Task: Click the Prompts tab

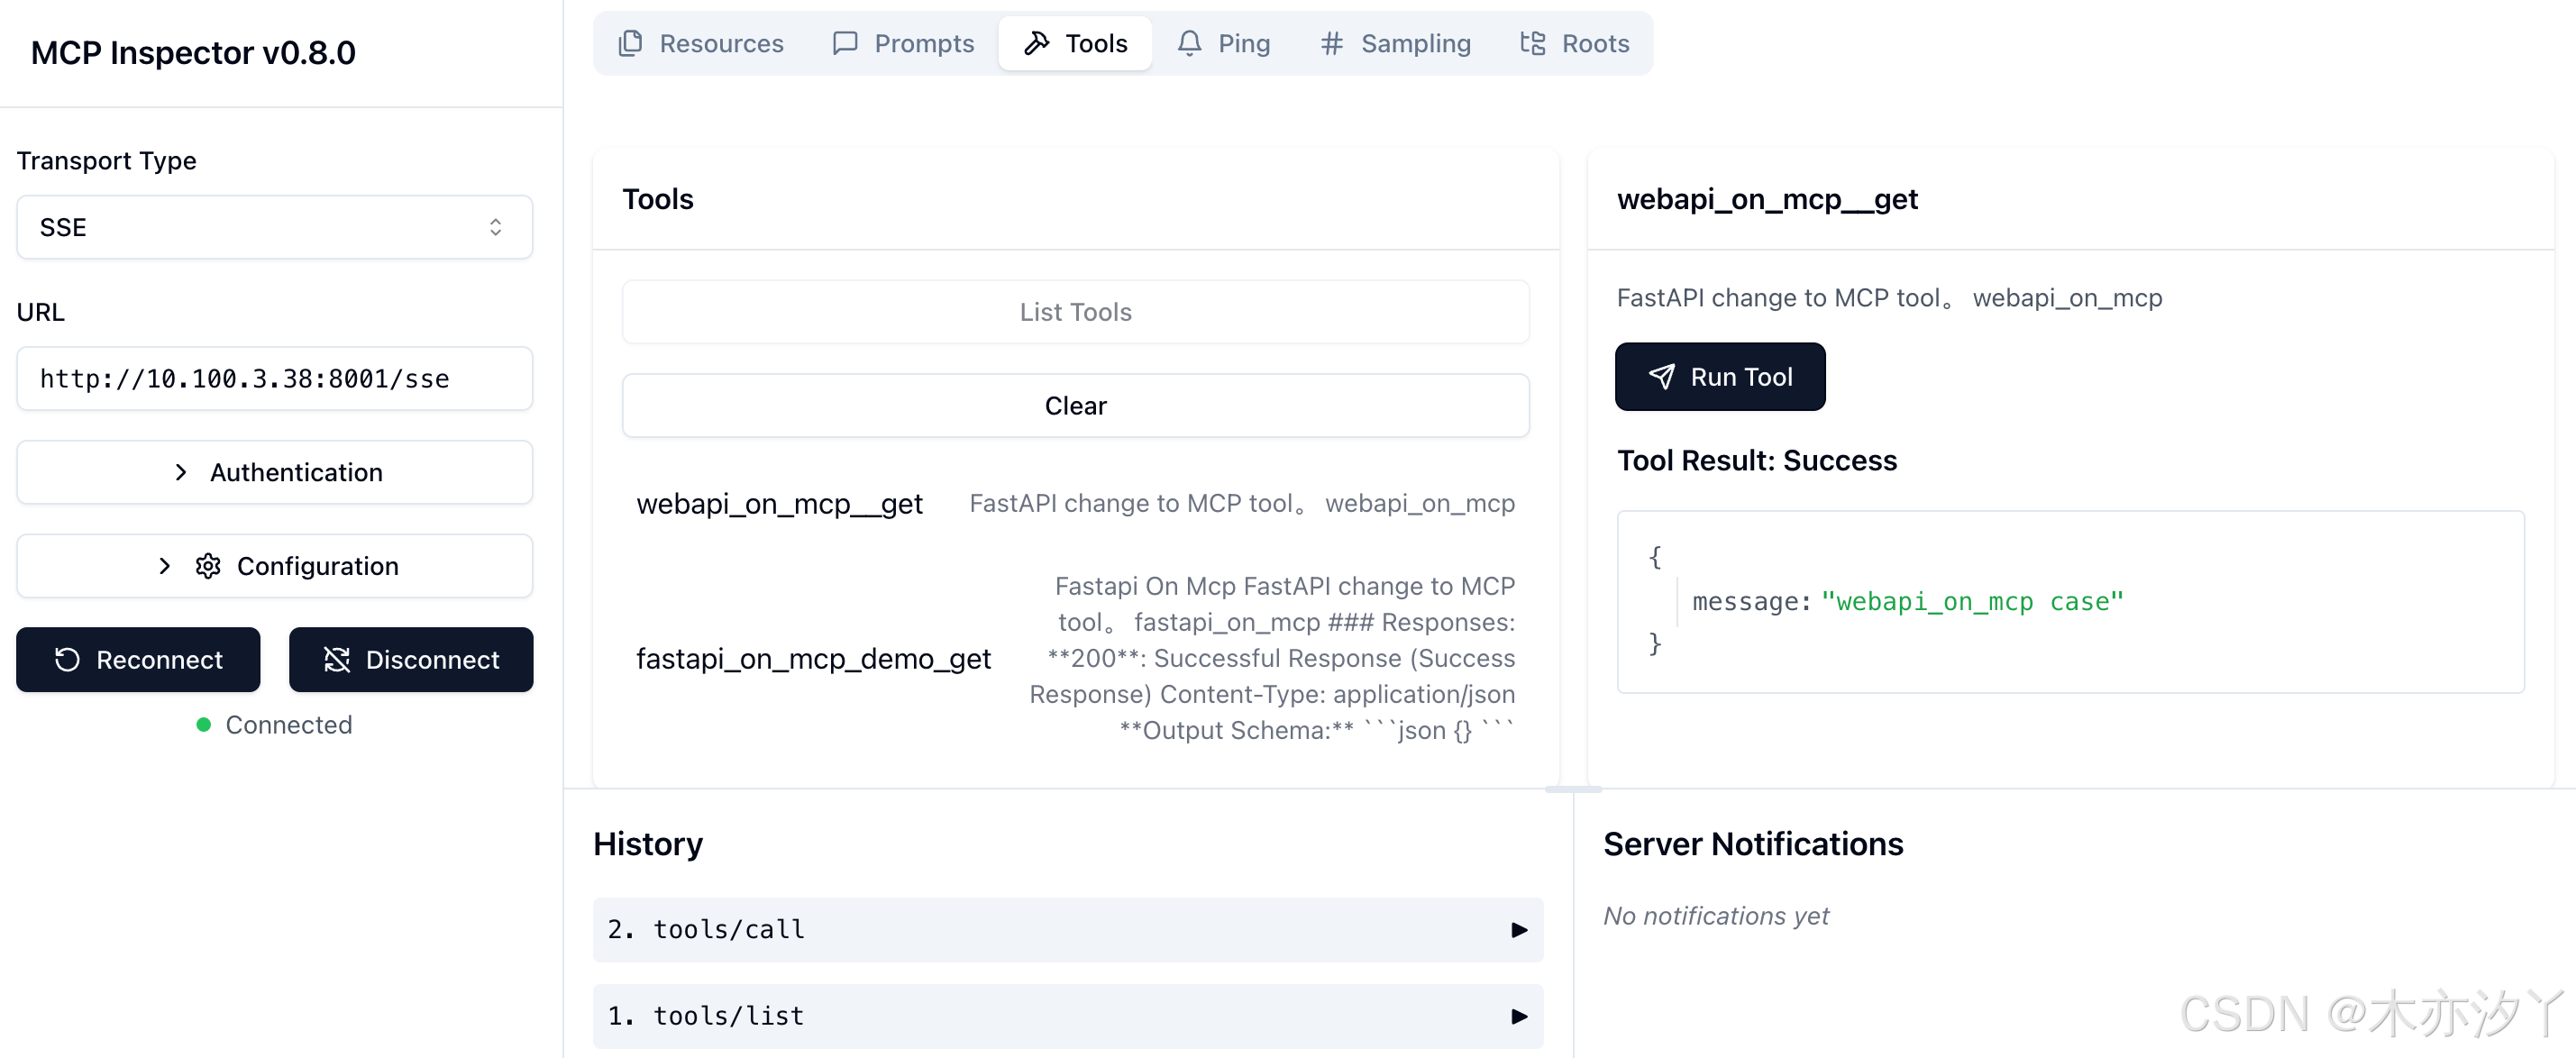Action: pos(903,44)
